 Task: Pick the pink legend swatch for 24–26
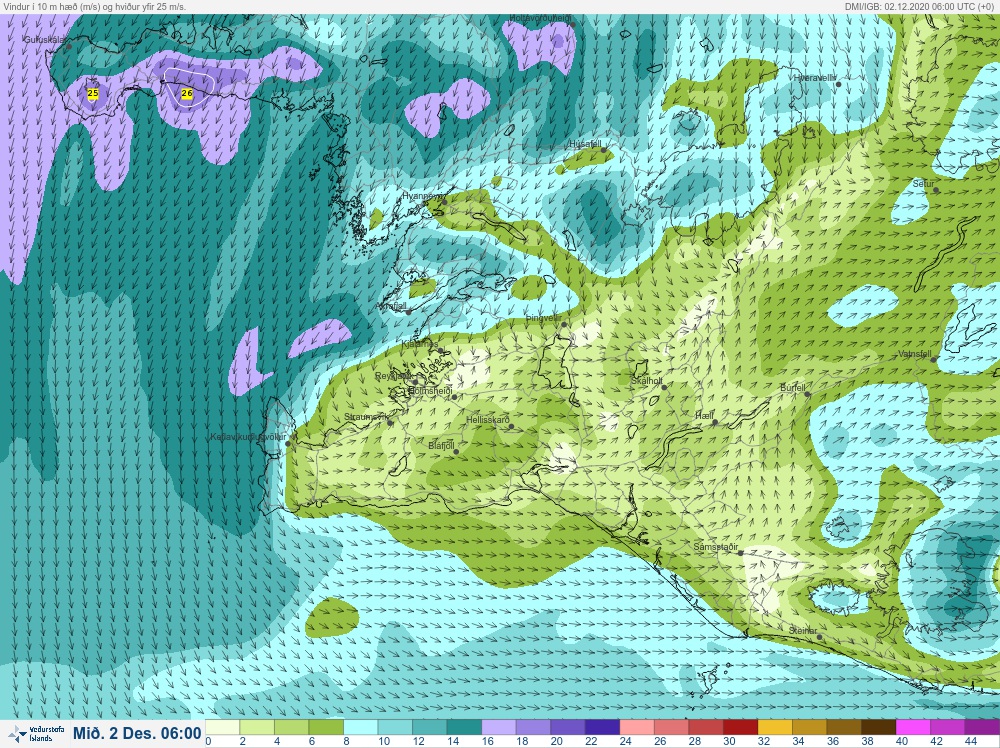pos(636,728)
